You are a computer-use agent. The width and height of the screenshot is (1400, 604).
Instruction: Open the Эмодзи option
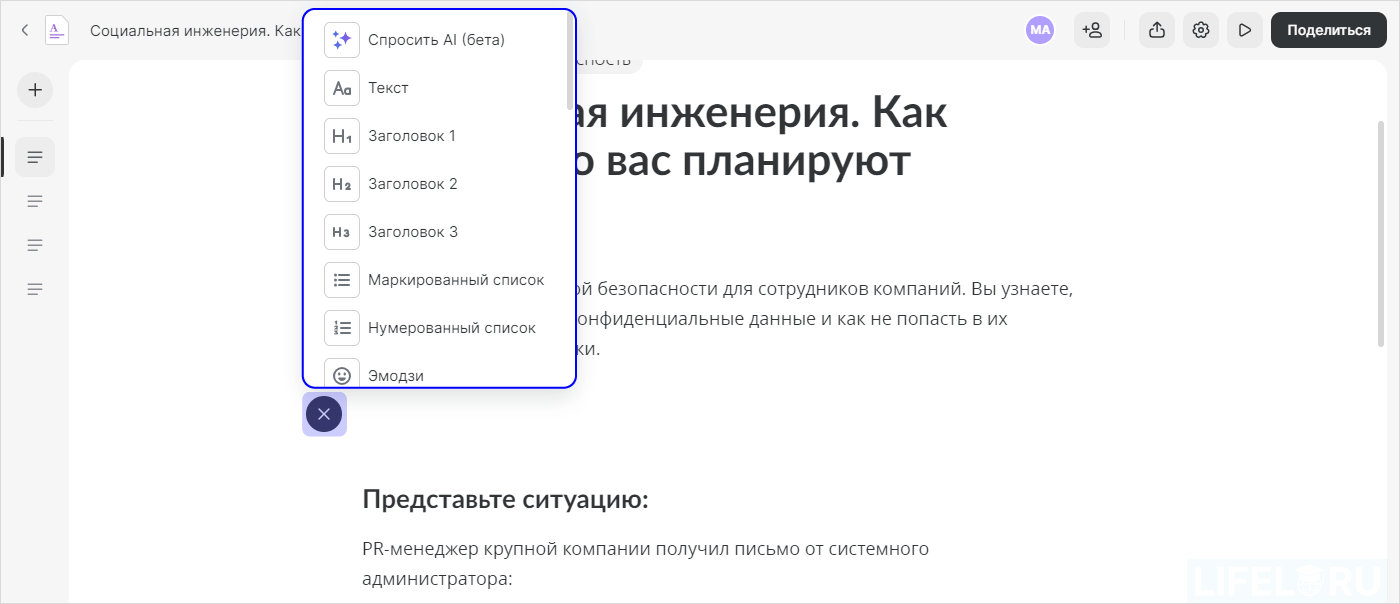pyautogui.click(x=396, y=374)
